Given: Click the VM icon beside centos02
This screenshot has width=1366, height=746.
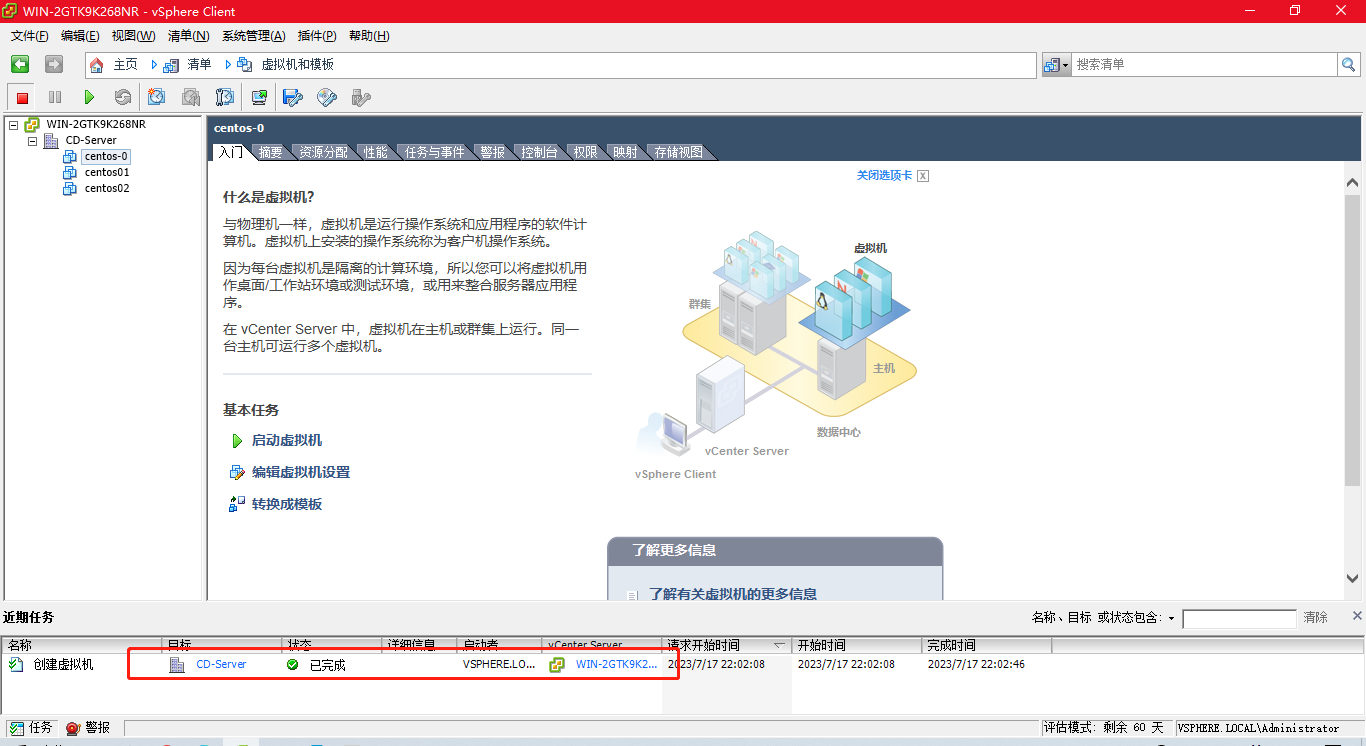Looking at the screenshot, I should coord(70,188).
